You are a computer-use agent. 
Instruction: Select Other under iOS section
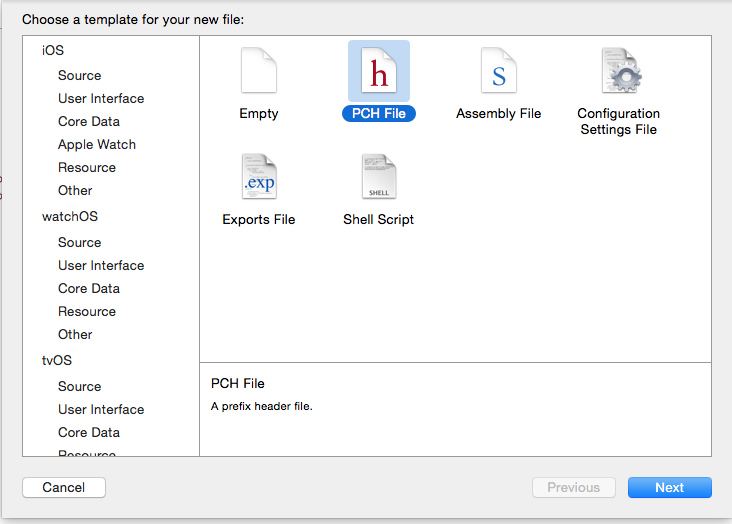75,190
